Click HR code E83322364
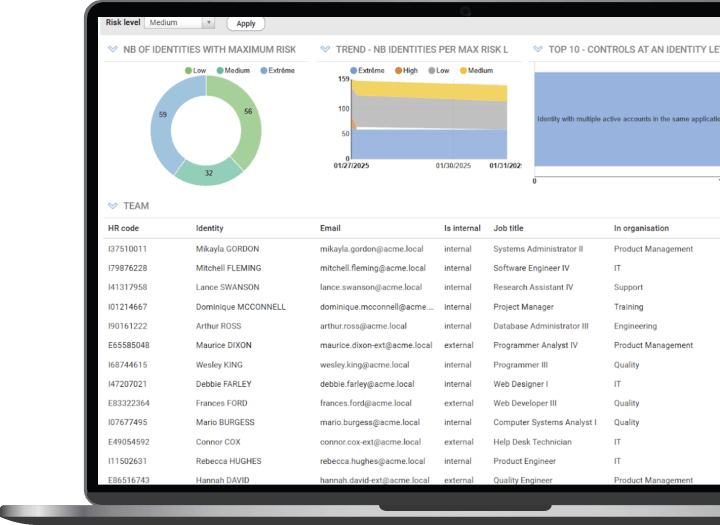This screenshot has width=720, height=525. pos(129,403)
